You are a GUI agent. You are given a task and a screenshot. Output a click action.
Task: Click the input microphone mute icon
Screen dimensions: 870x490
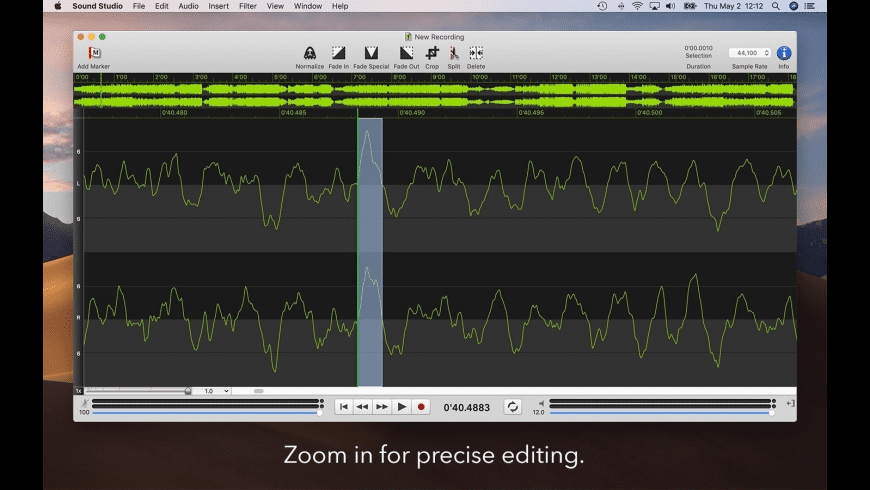click(85, 403)
